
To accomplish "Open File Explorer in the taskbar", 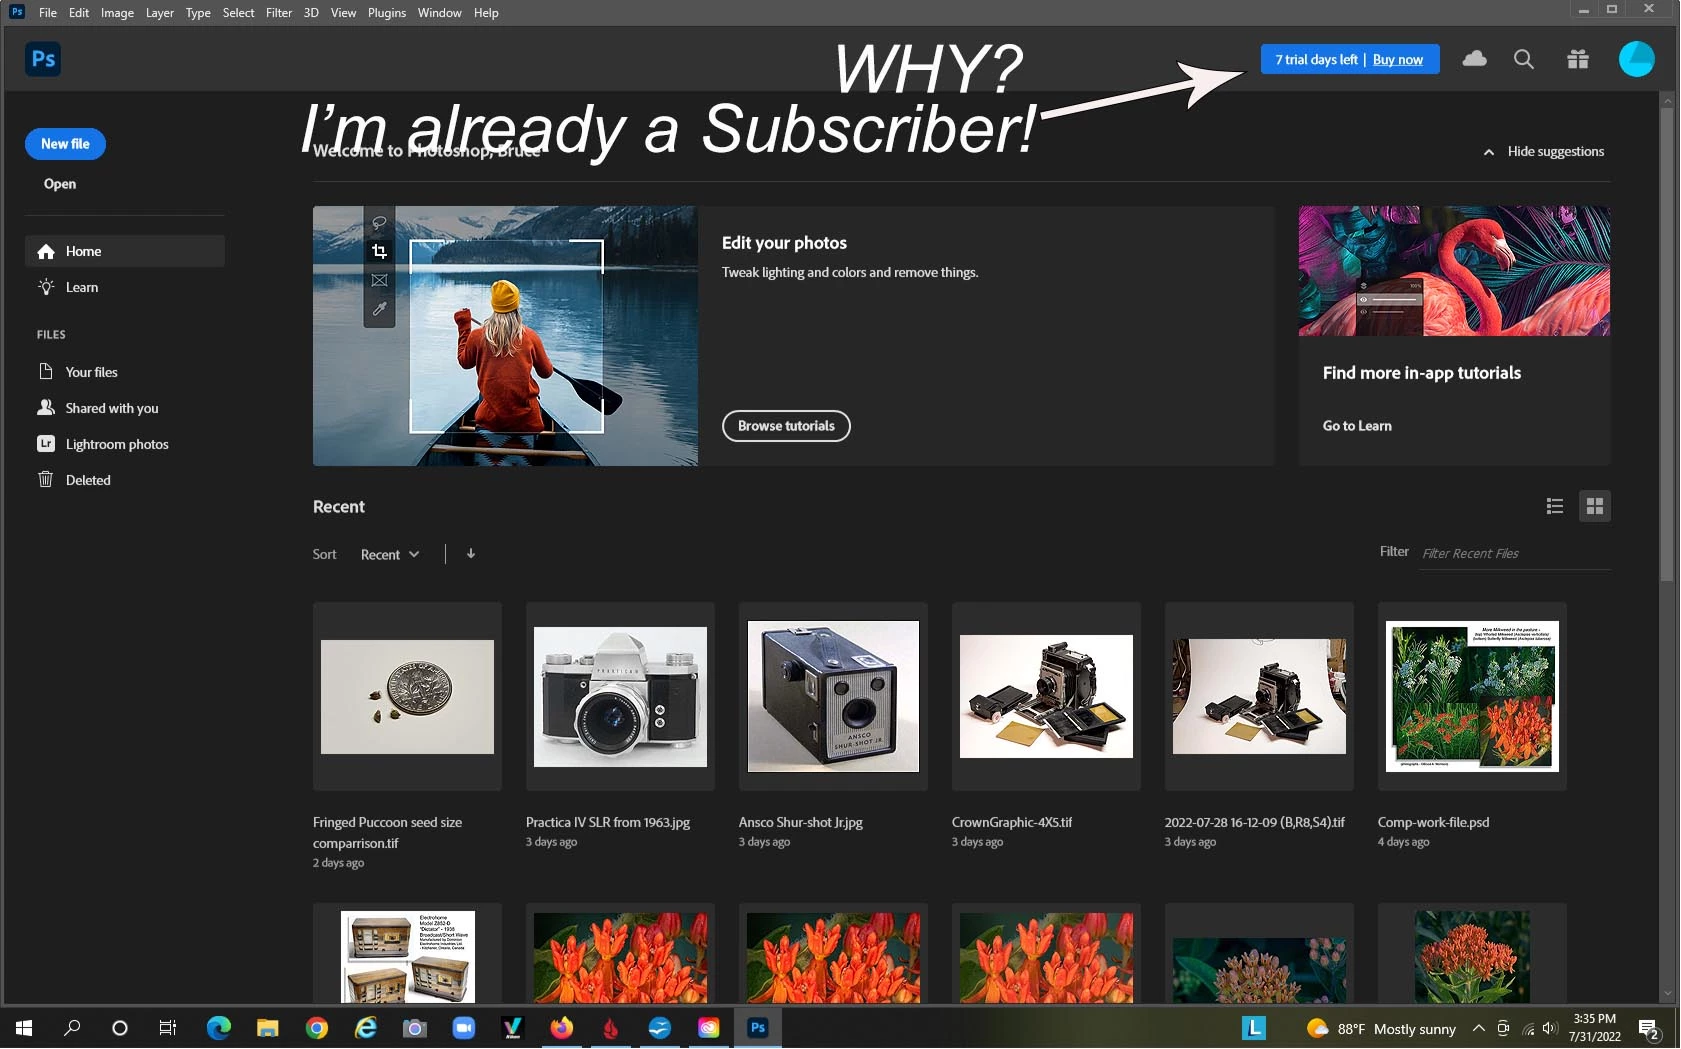I will (x=268, y=1028).
